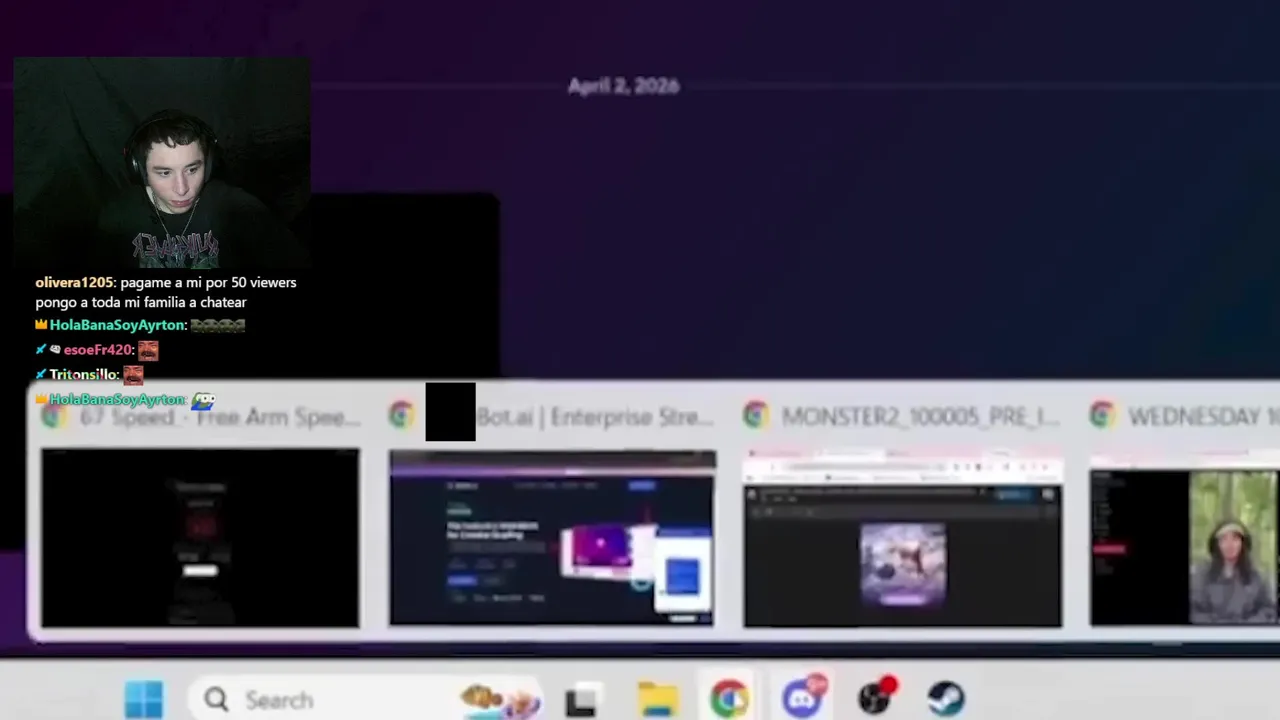Image resolution: width=1280 pixels, height=720 pixels.
Task: Select the 'MONSTER2_100005_PRE_I...' preview title
Action: click(x=920, y=417)
